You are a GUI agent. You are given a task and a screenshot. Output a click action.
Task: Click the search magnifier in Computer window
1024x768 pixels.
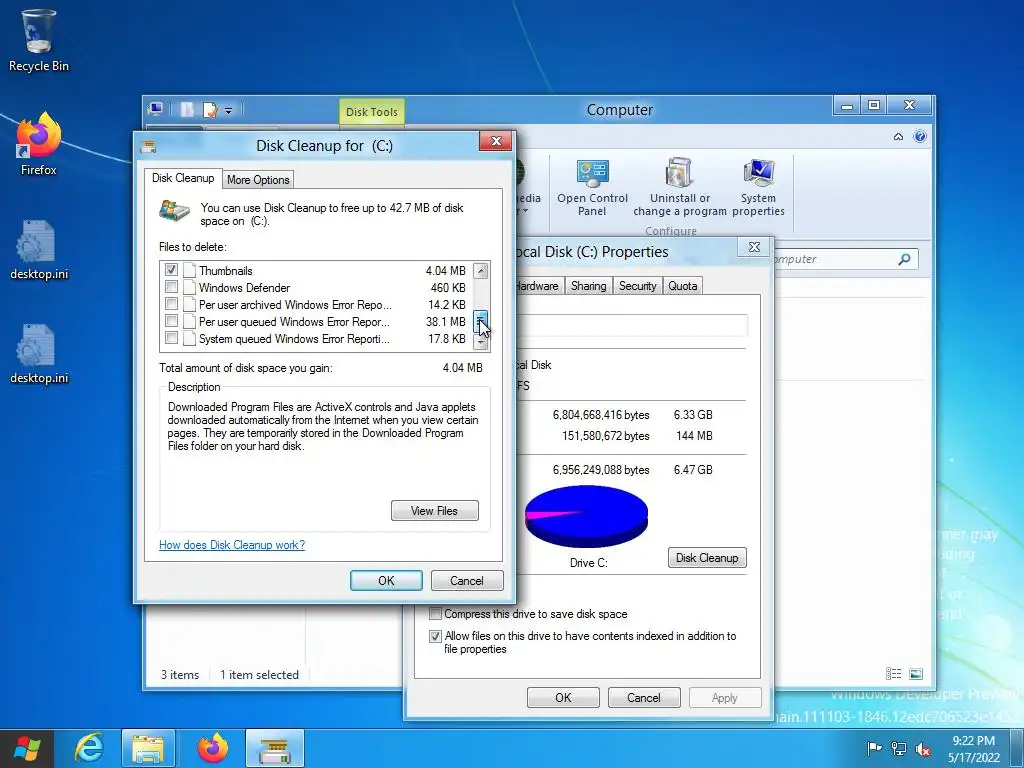click(x=904, y=259)
